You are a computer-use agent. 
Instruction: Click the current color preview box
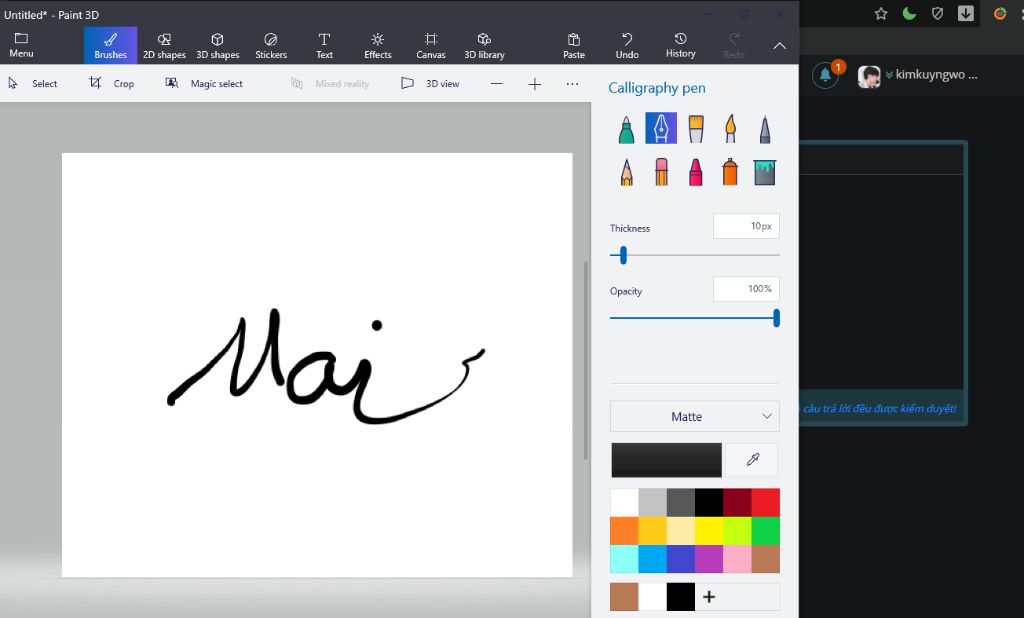click(x=666, y=460)
